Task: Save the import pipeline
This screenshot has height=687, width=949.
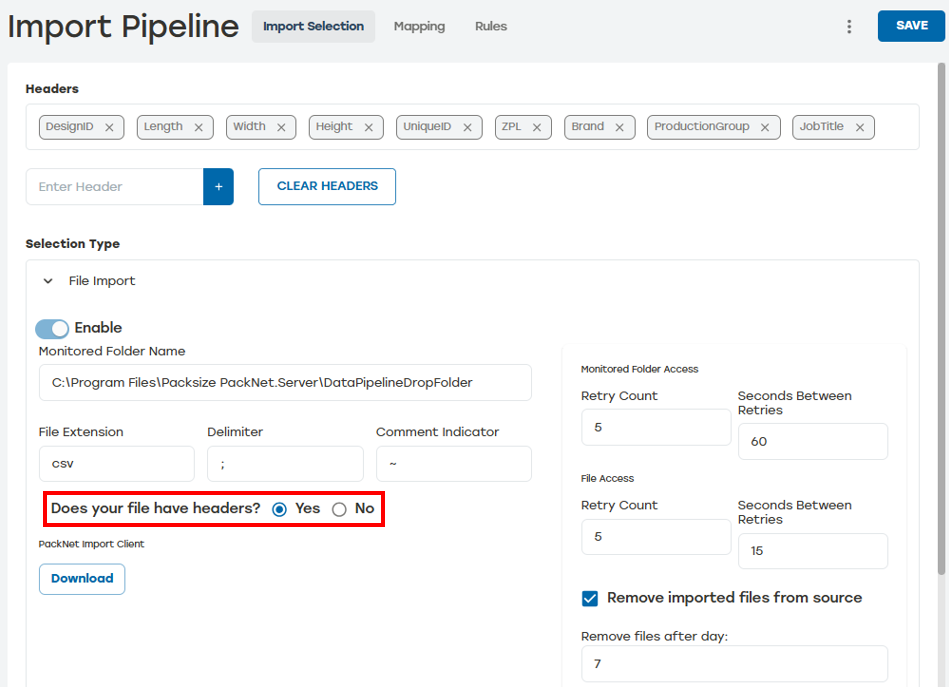Action: (911, 25)
